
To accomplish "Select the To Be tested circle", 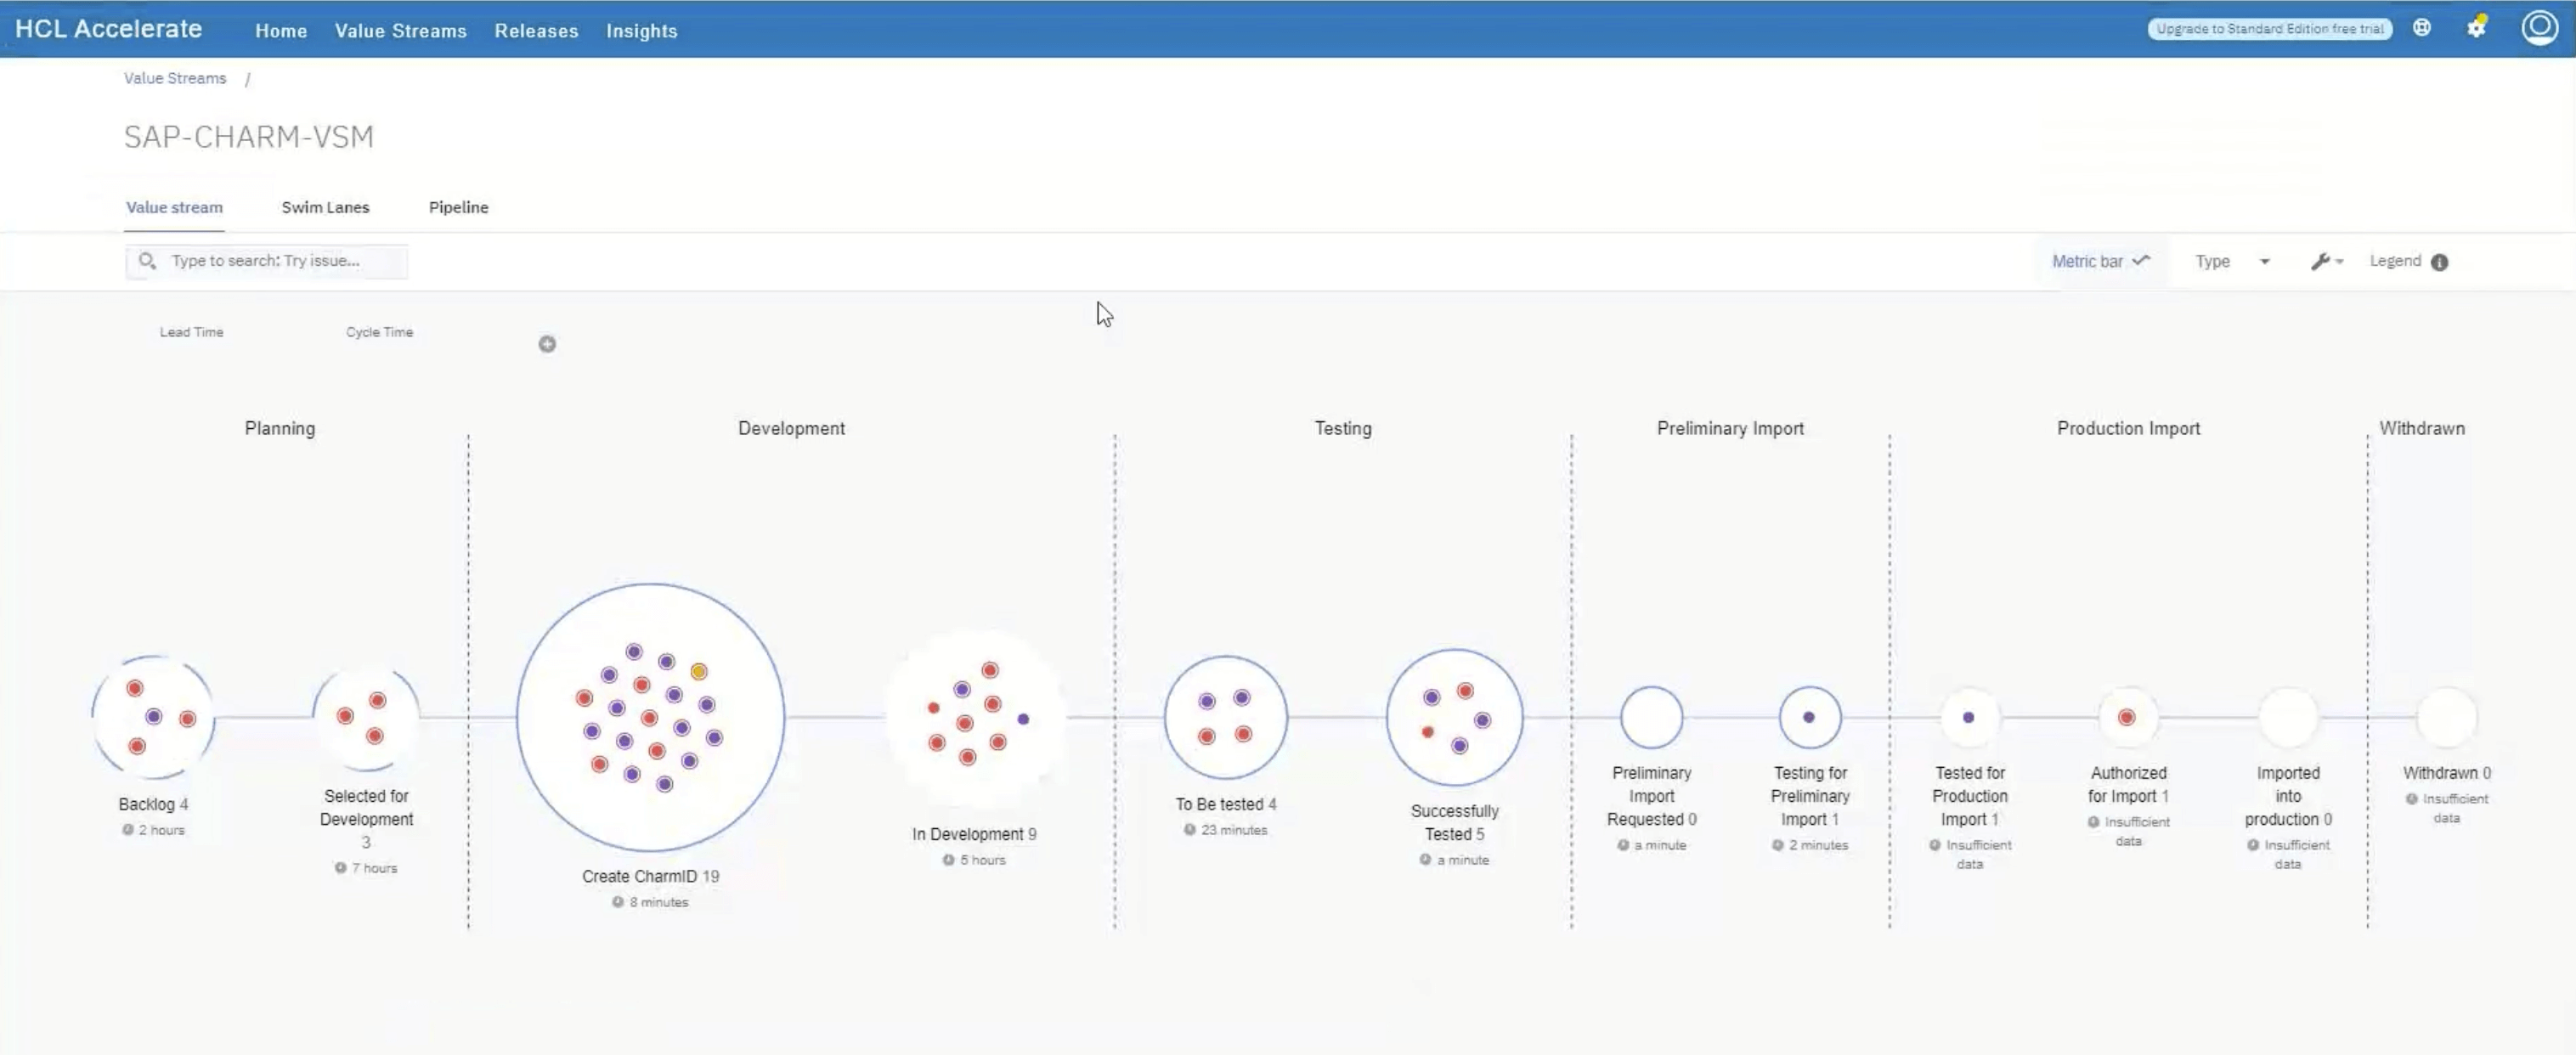I will tap(1226, 717).
